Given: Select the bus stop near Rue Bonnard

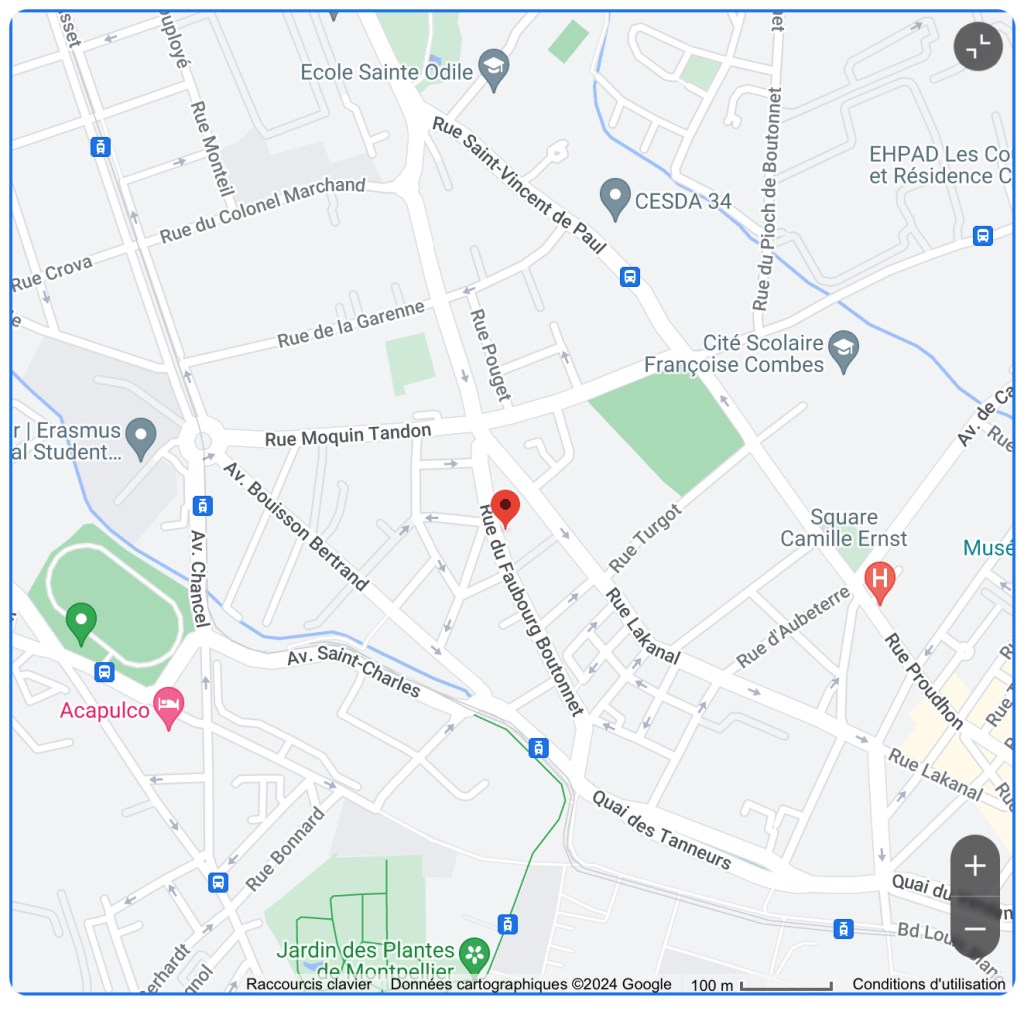Looking at the screenshot, I should tap(218, 882).
